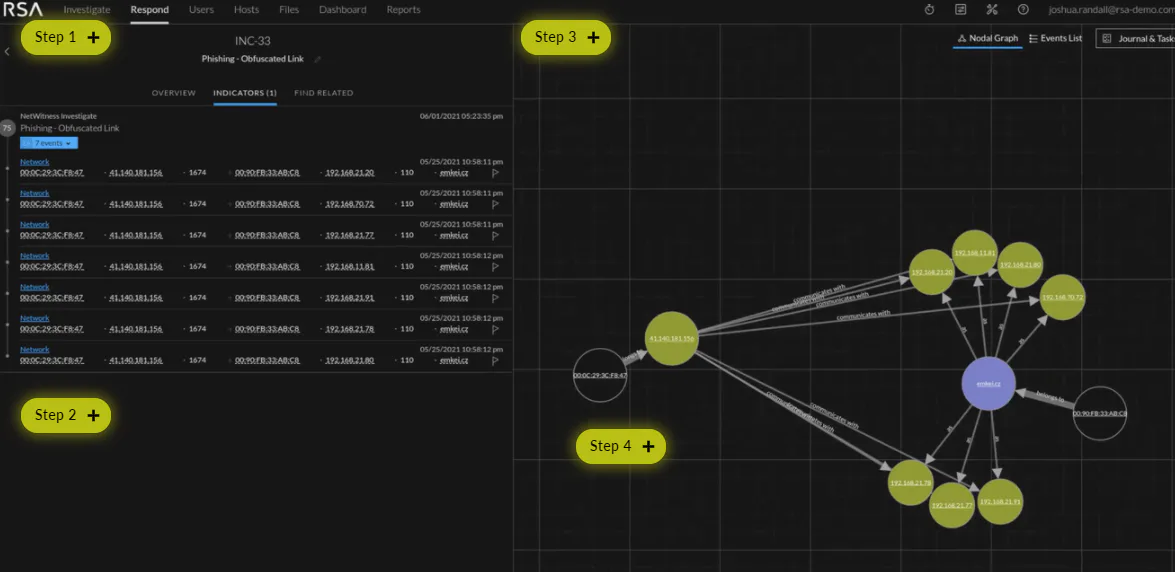Click the RSA logo
Screen dimensions: 1175x572
tap(22, 10)
